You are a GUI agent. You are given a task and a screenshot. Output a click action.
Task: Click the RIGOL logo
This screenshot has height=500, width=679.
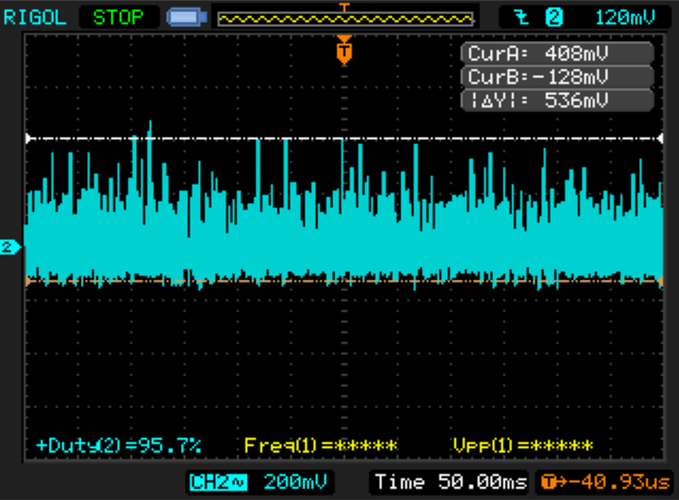(x=36, y=17)
